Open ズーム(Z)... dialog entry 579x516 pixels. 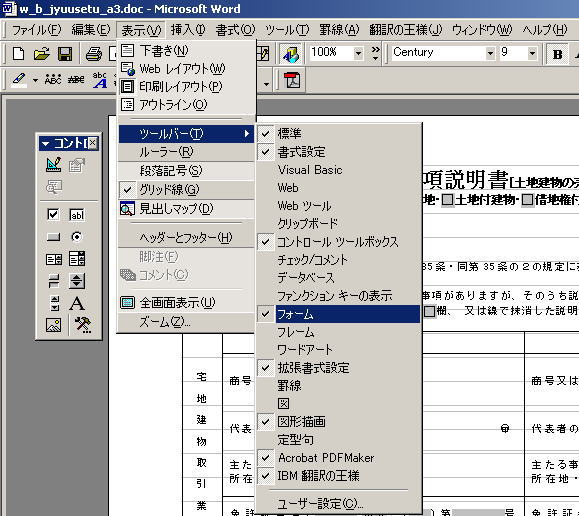pos(186,322)
